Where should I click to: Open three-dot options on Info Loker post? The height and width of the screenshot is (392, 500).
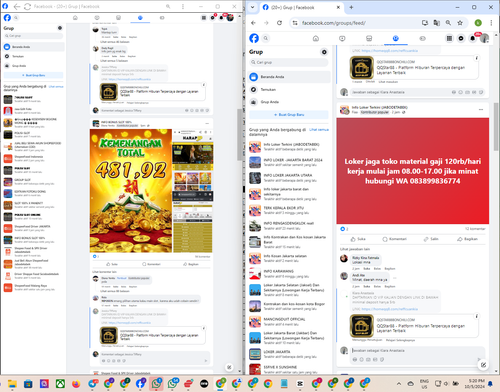(481, 109)
